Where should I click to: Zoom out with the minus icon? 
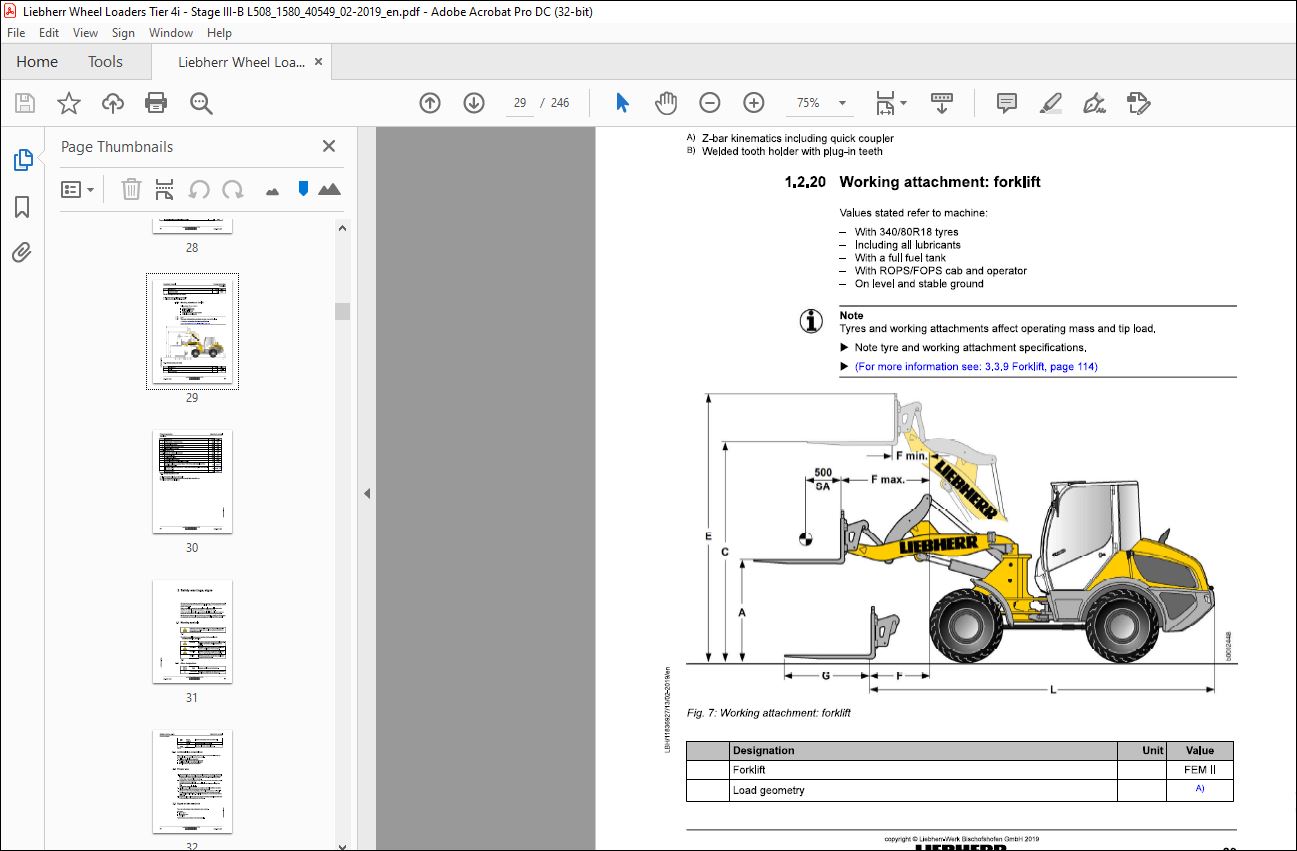point(710,103)
